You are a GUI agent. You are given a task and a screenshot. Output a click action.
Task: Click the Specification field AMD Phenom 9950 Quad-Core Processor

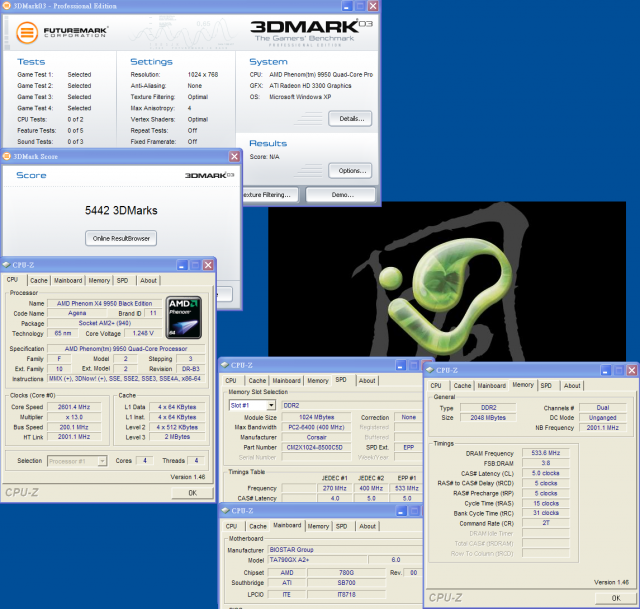126,349
